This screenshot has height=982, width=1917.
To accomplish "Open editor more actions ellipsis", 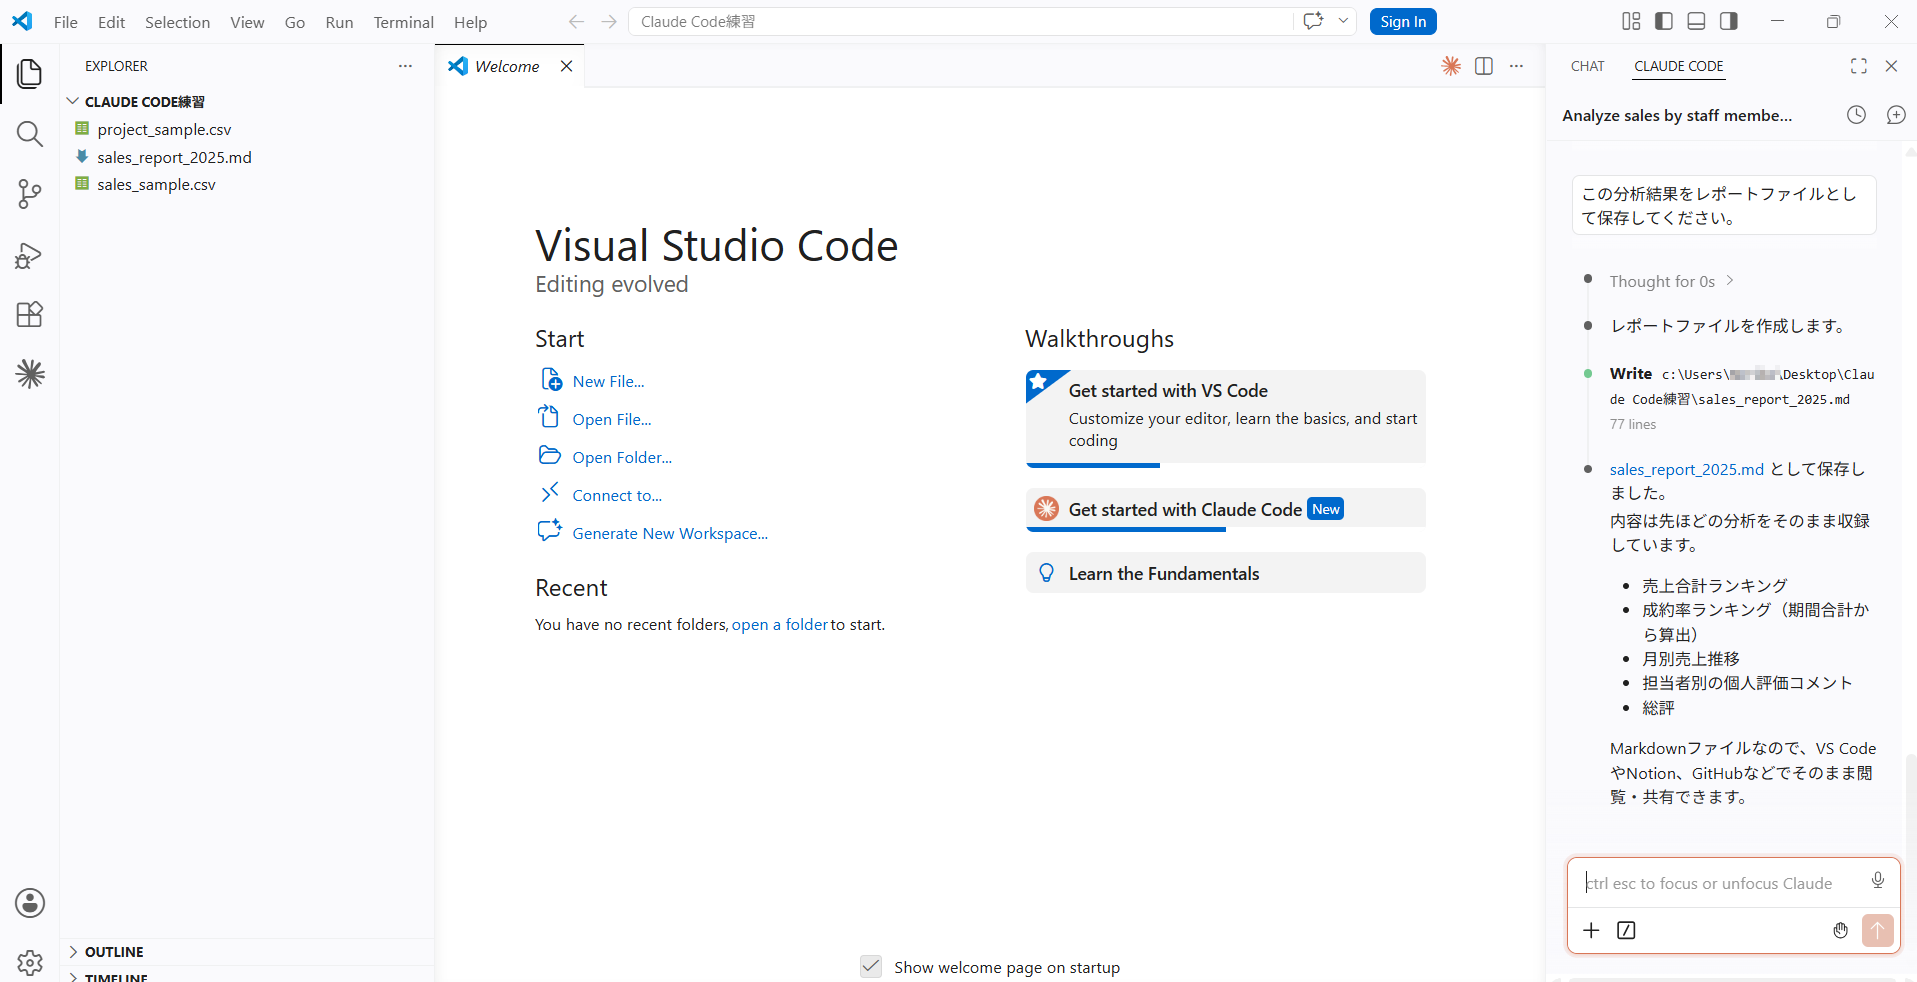I will pyautogui.click(x=1517, y=66).
